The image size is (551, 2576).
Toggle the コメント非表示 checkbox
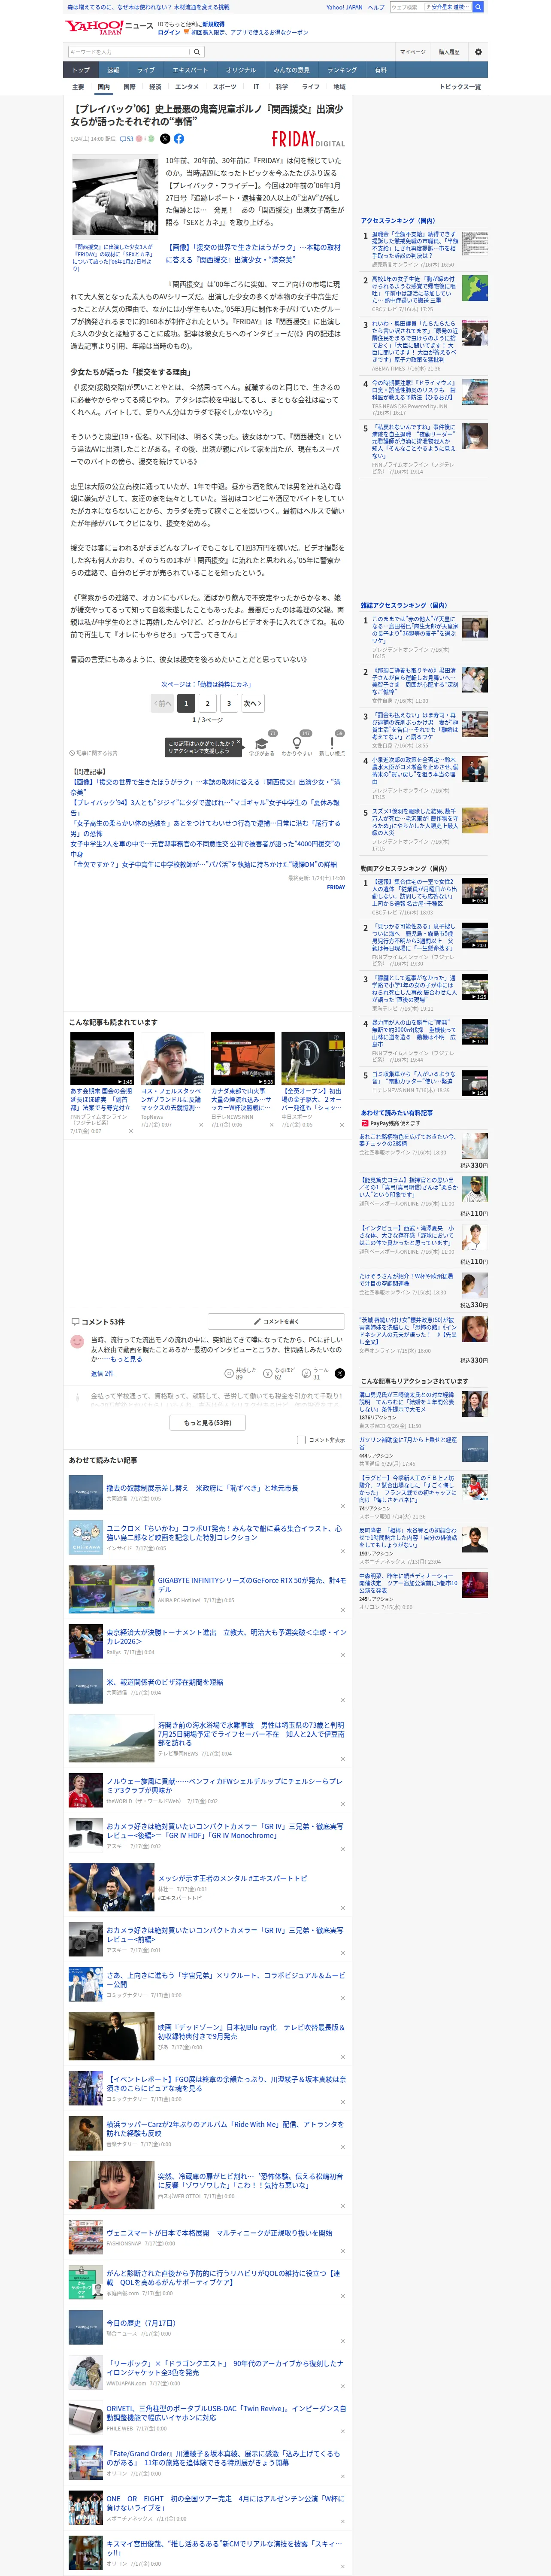point(301,1440)
